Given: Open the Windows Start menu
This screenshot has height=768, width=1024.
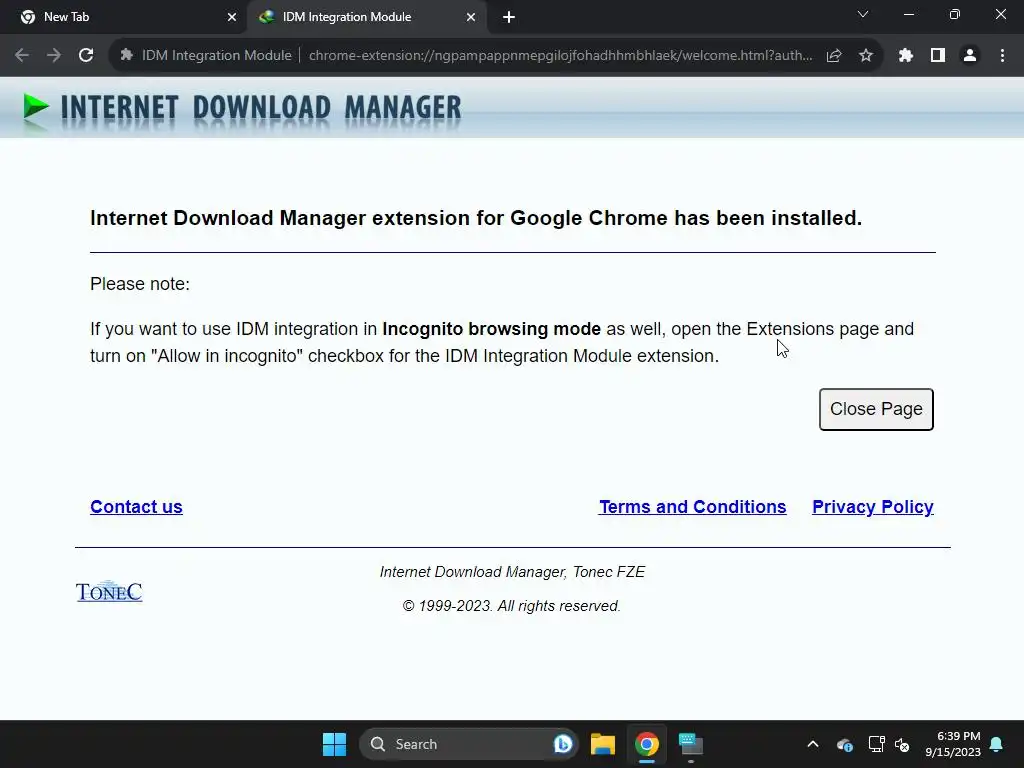Looking at the screenshot, I should 334,744.
